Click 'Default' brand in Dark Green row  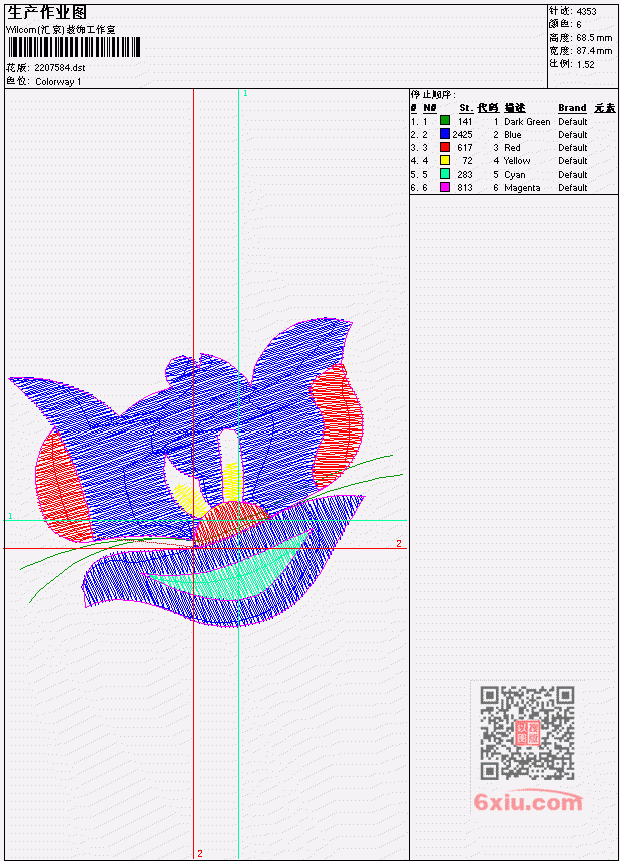point(573,122)
